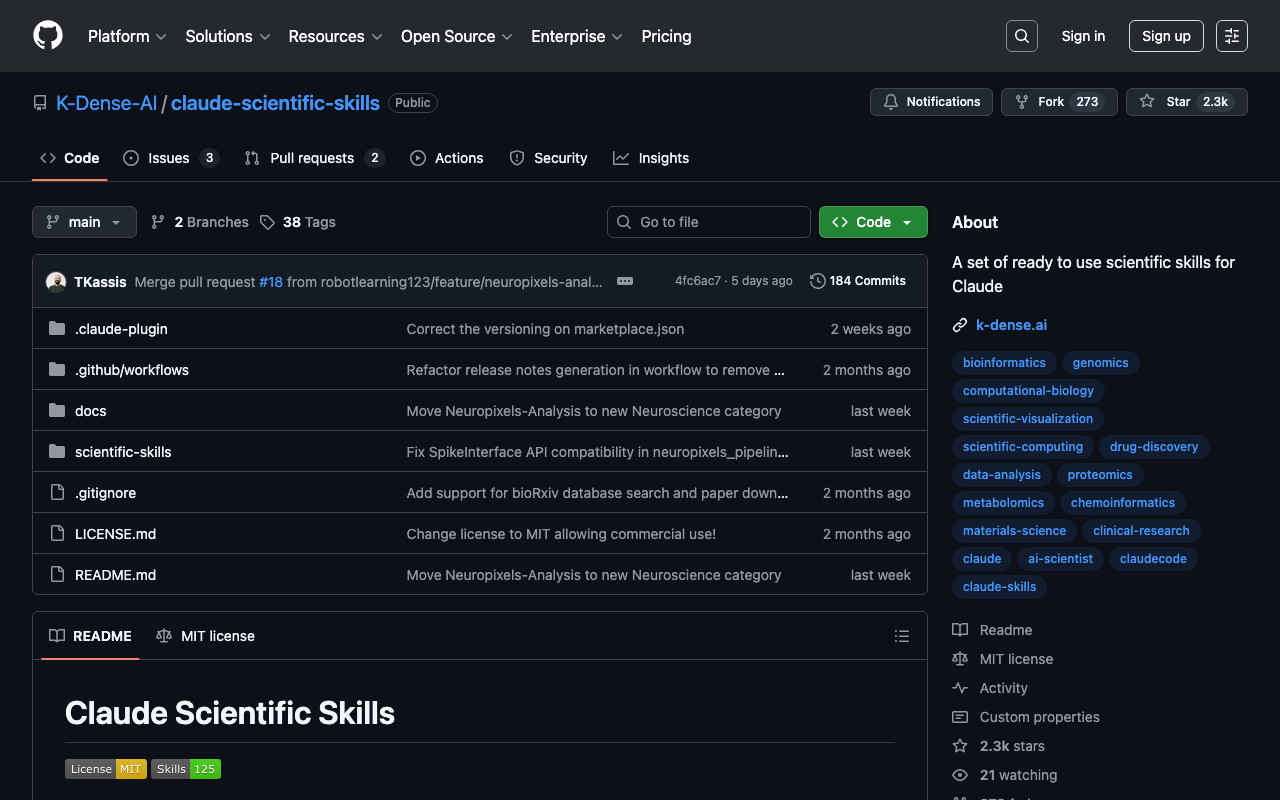Open commit history showing 184 Commits
This screenshot has width=1280, height=800.
(x=857, y=281)
